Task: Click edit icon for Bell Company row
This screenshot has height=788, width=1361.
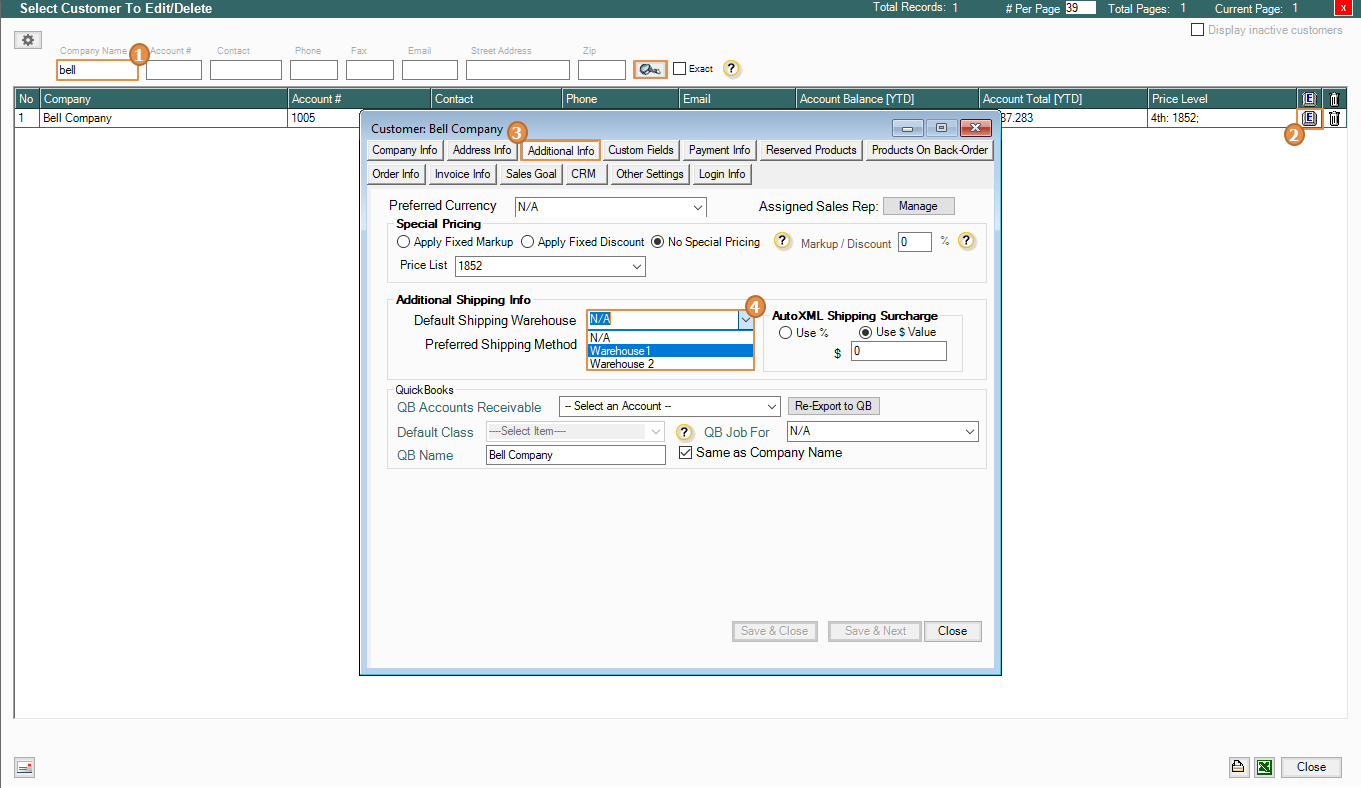Action: pyautogui.click(x=1309, y=118)
